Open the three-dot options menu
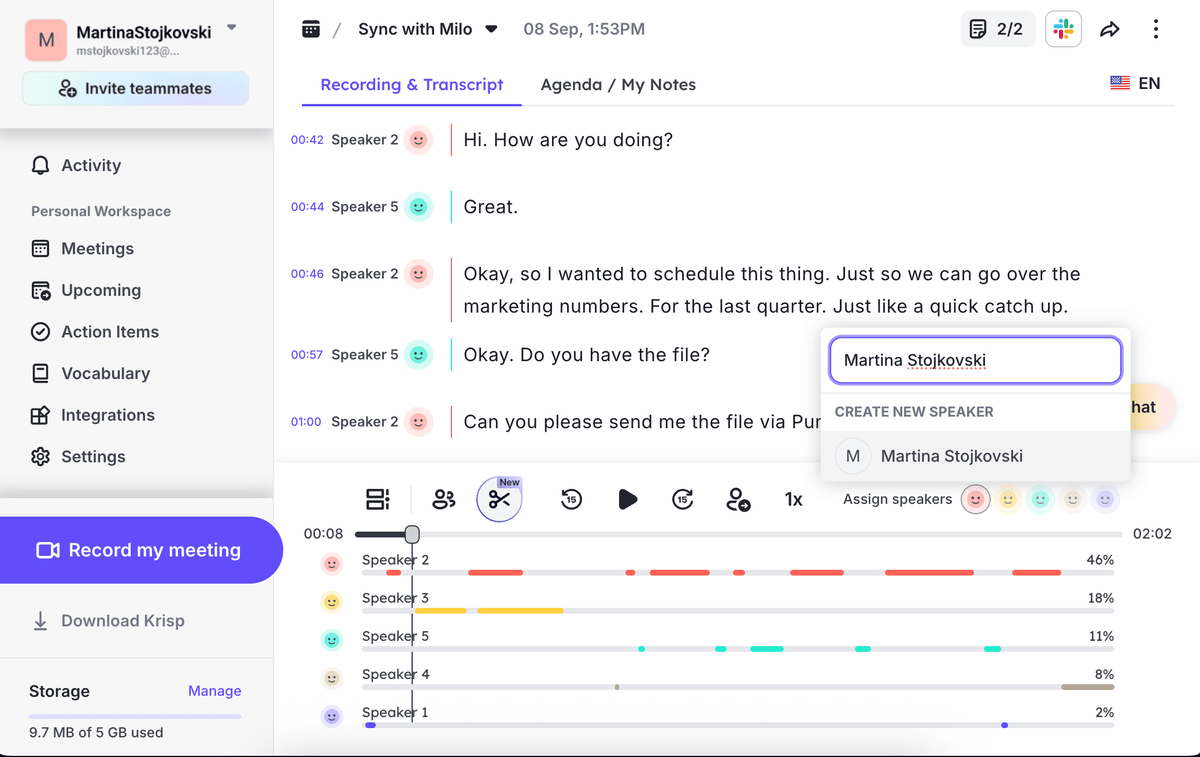 coord(1156,29)
